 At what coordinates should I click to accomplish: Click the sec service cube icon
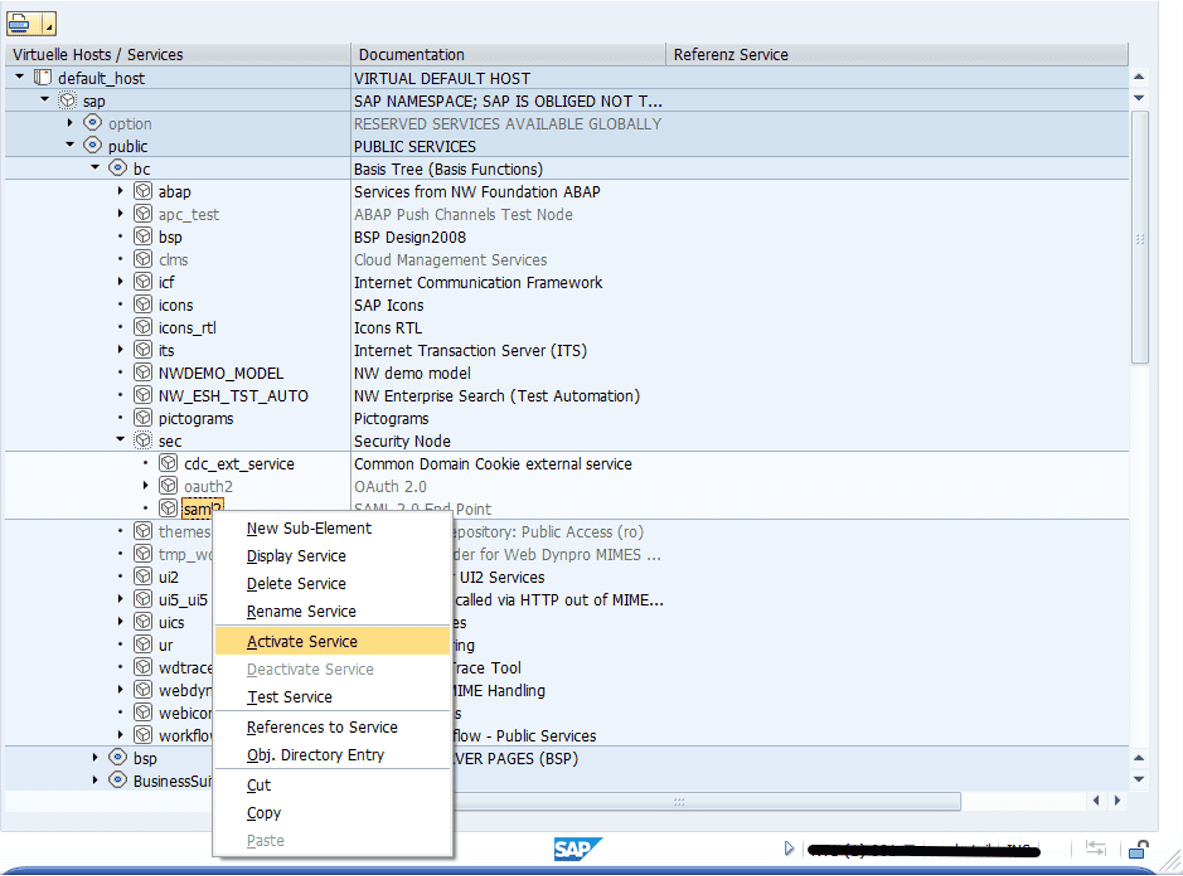tap(143, 440)
